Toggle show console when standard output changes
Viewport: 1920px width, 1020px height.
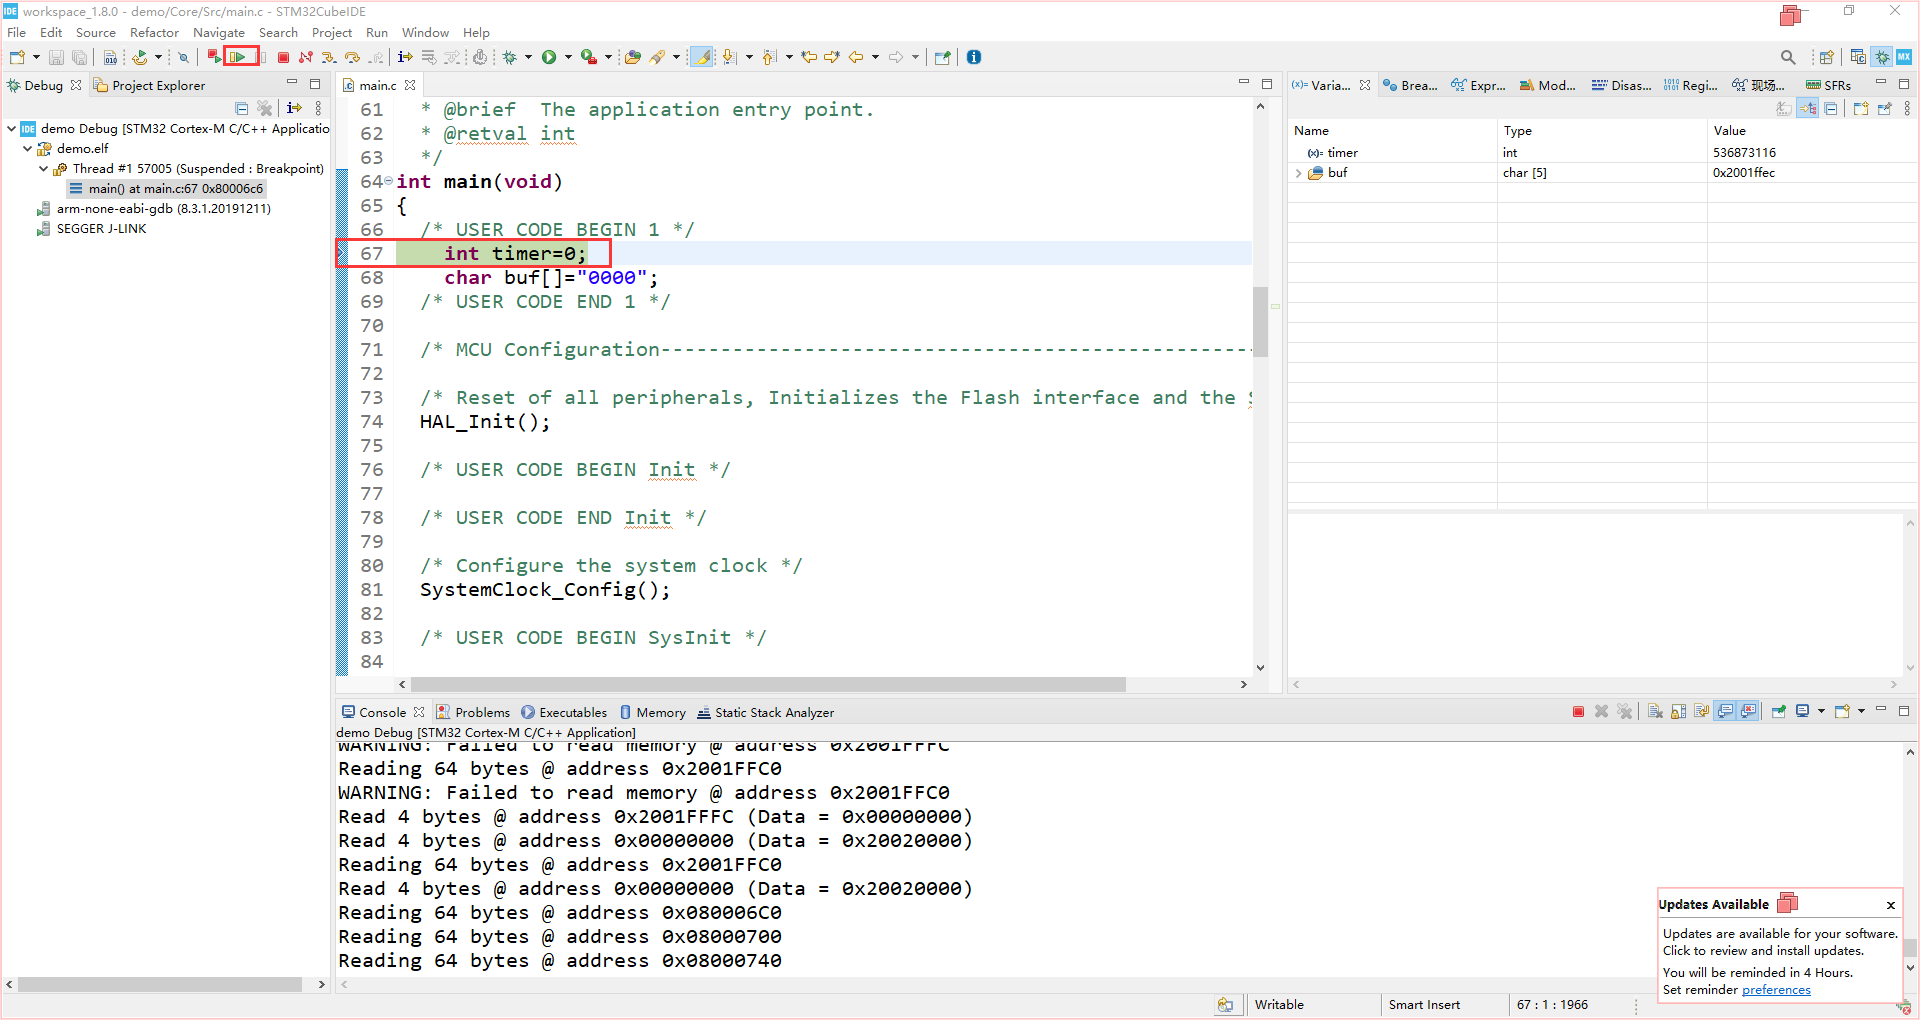[x=1725, y=711]
